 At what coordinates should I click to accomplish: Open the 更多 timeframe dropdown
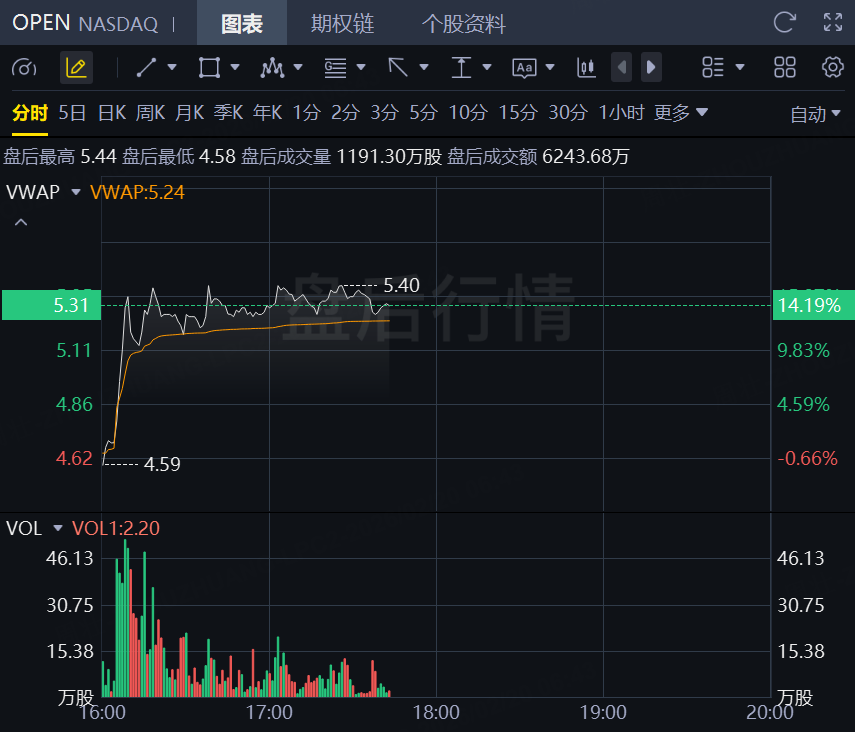[681, 113]
